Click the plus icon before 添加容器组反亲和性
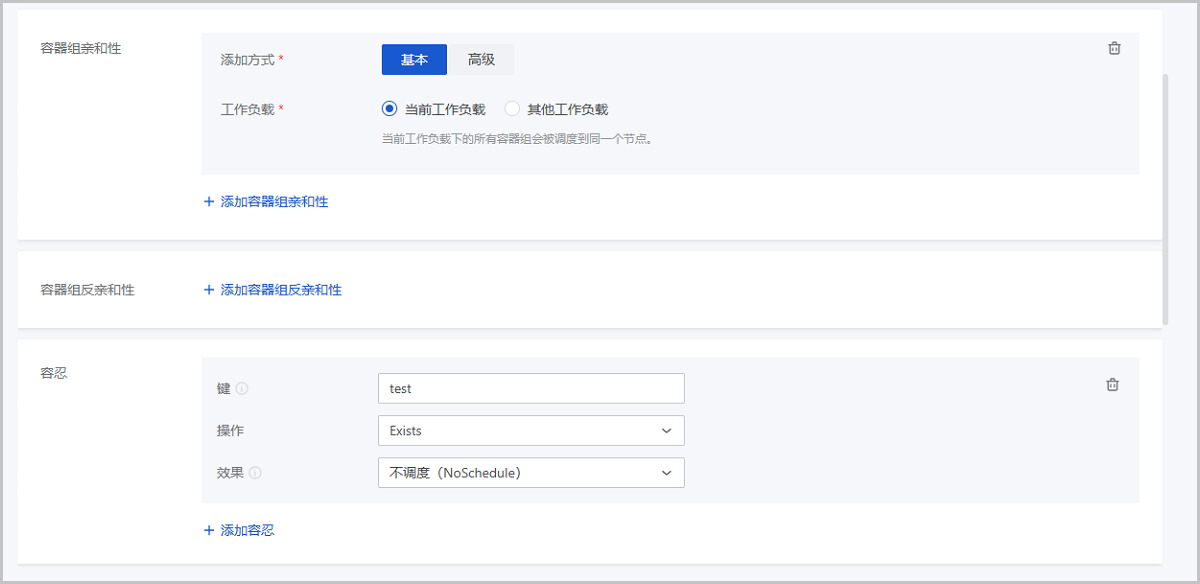The image size is (1200, 584). (209, 289)
